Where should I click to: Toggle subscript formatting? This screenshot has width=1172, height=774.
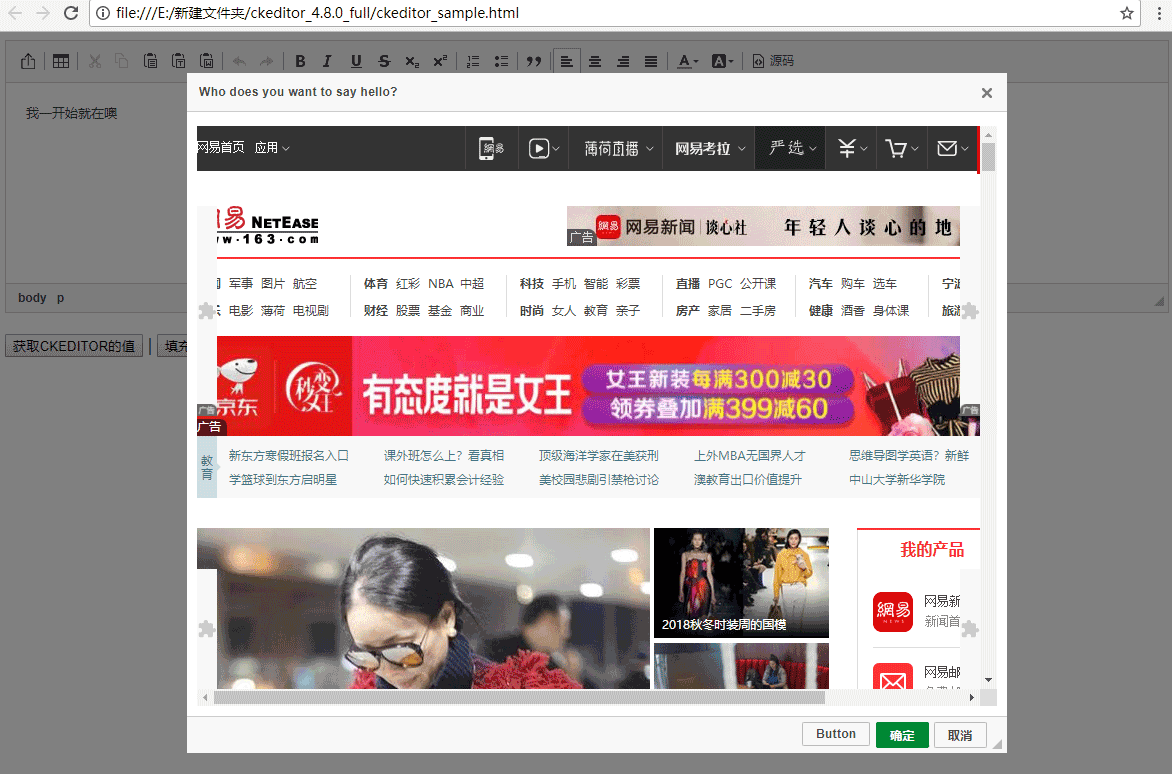(412, 61)
